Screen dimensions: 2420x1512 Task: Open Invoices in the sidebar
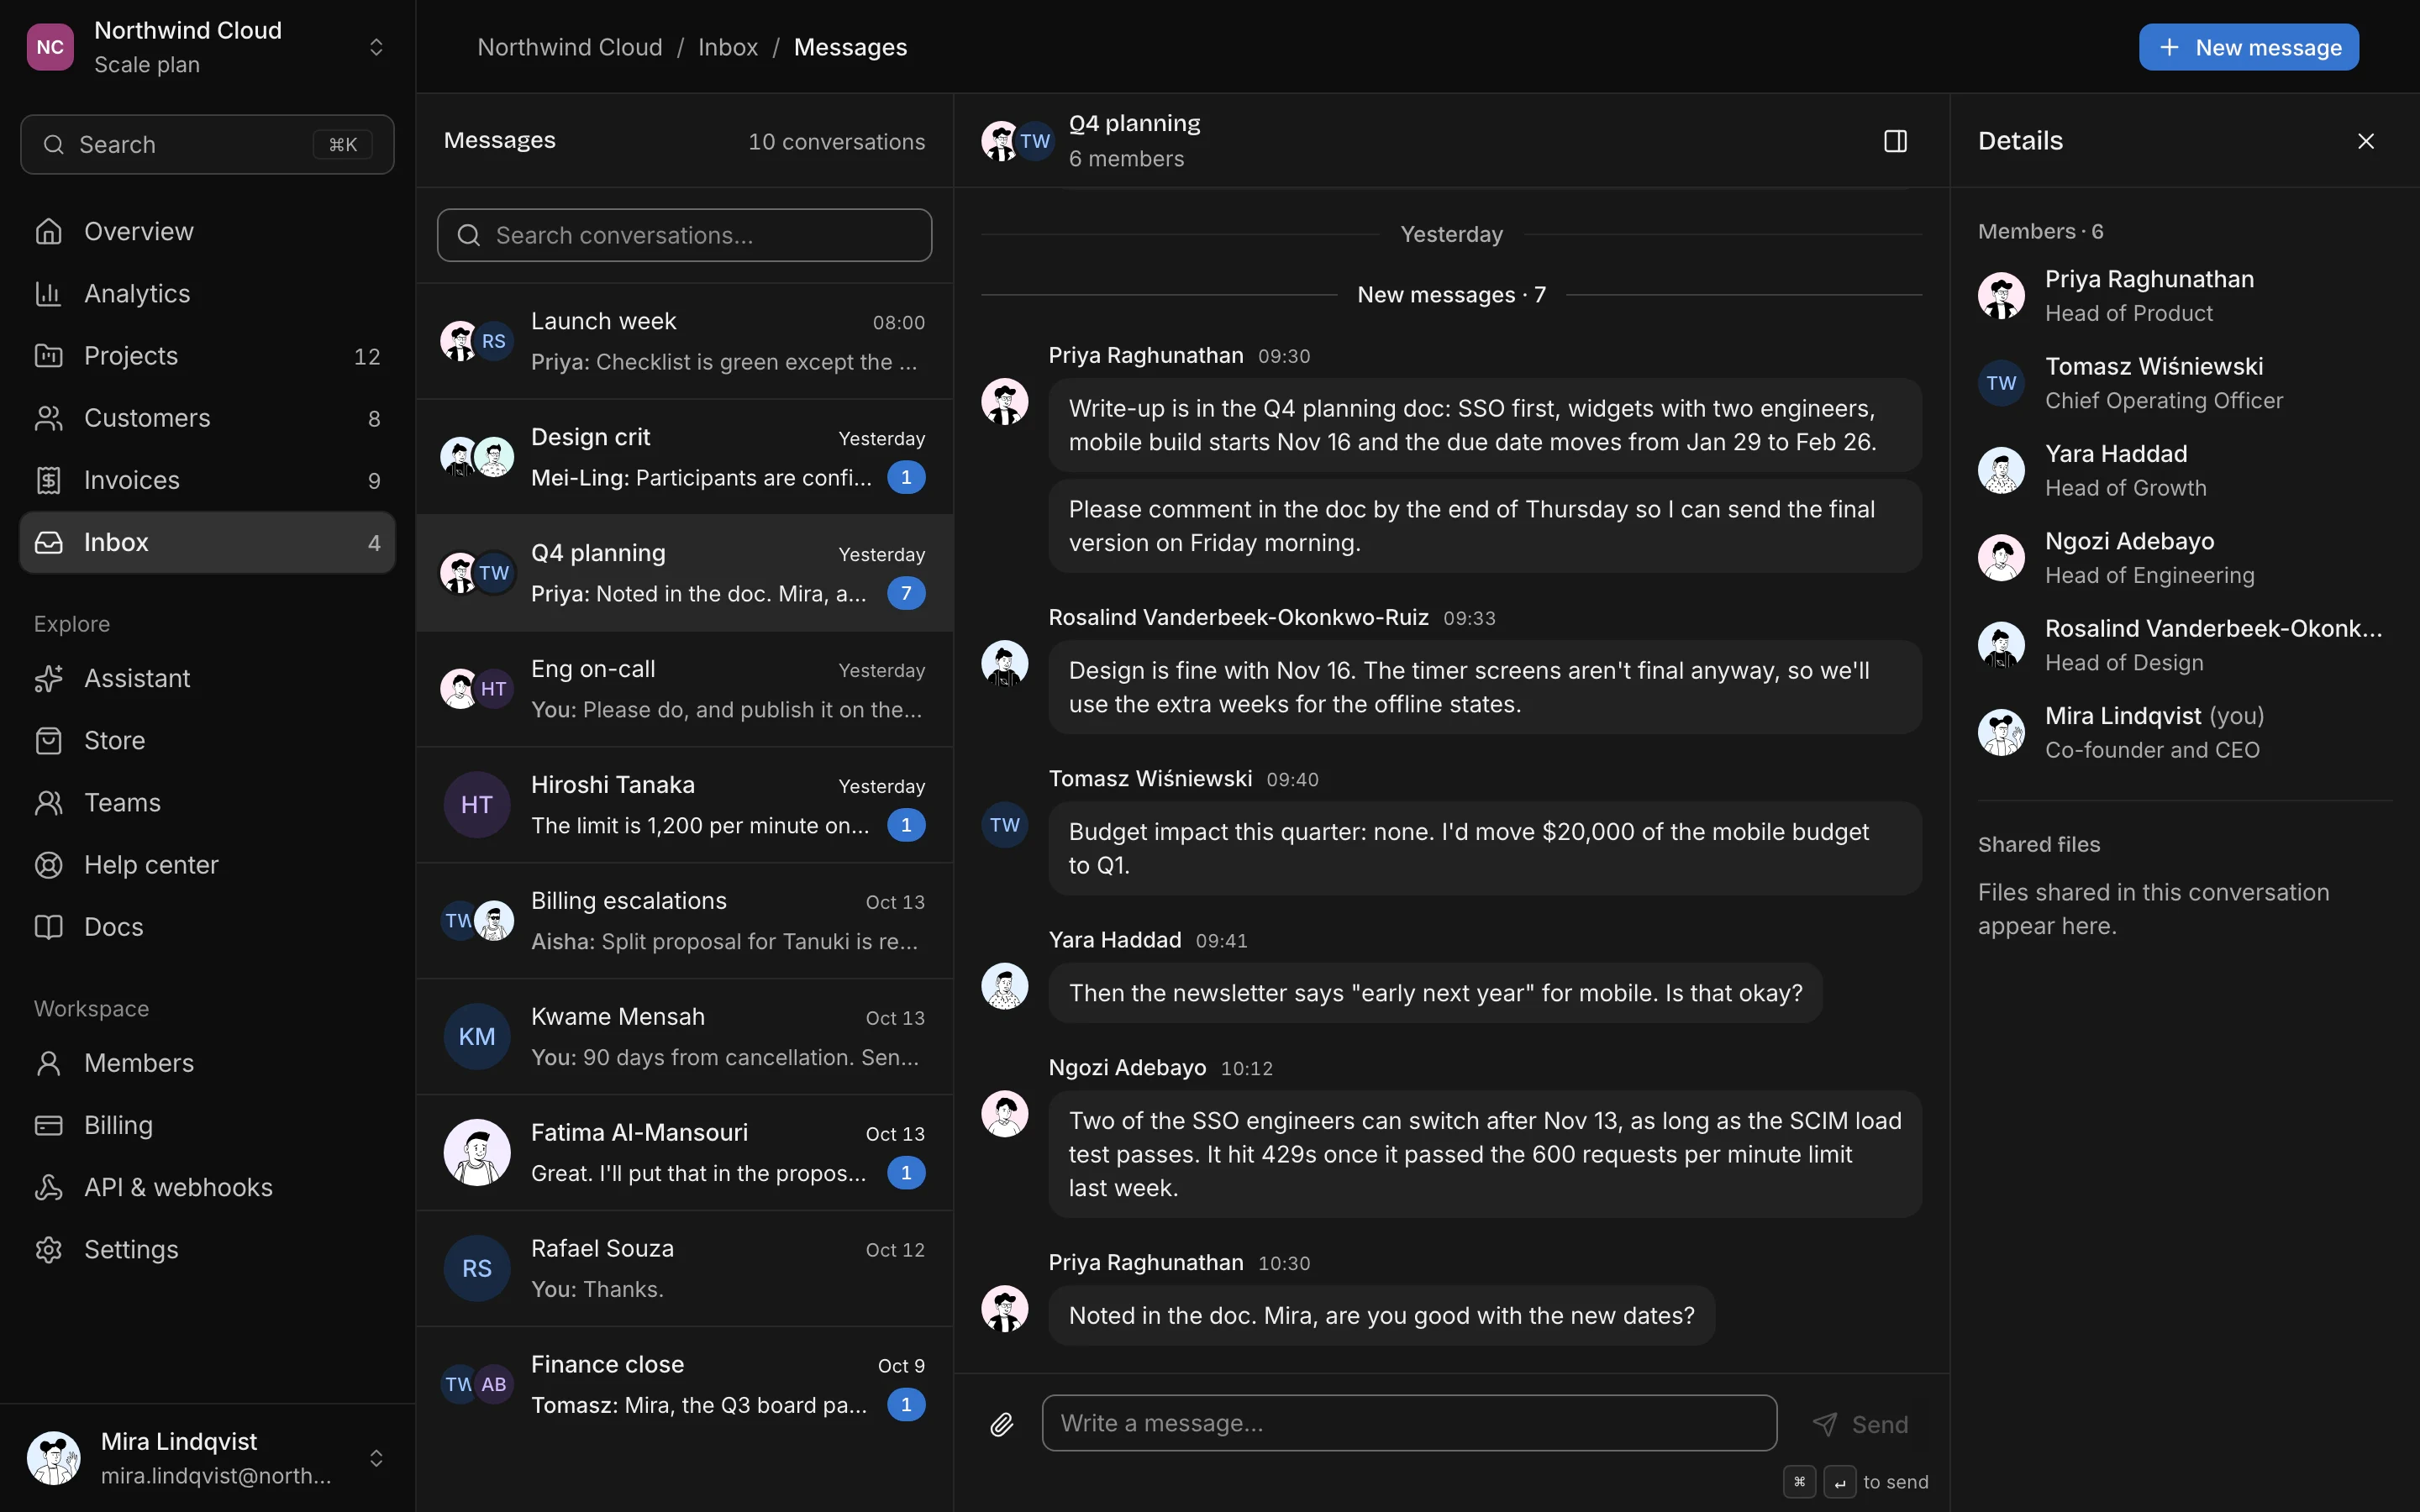tap(207, 480)
